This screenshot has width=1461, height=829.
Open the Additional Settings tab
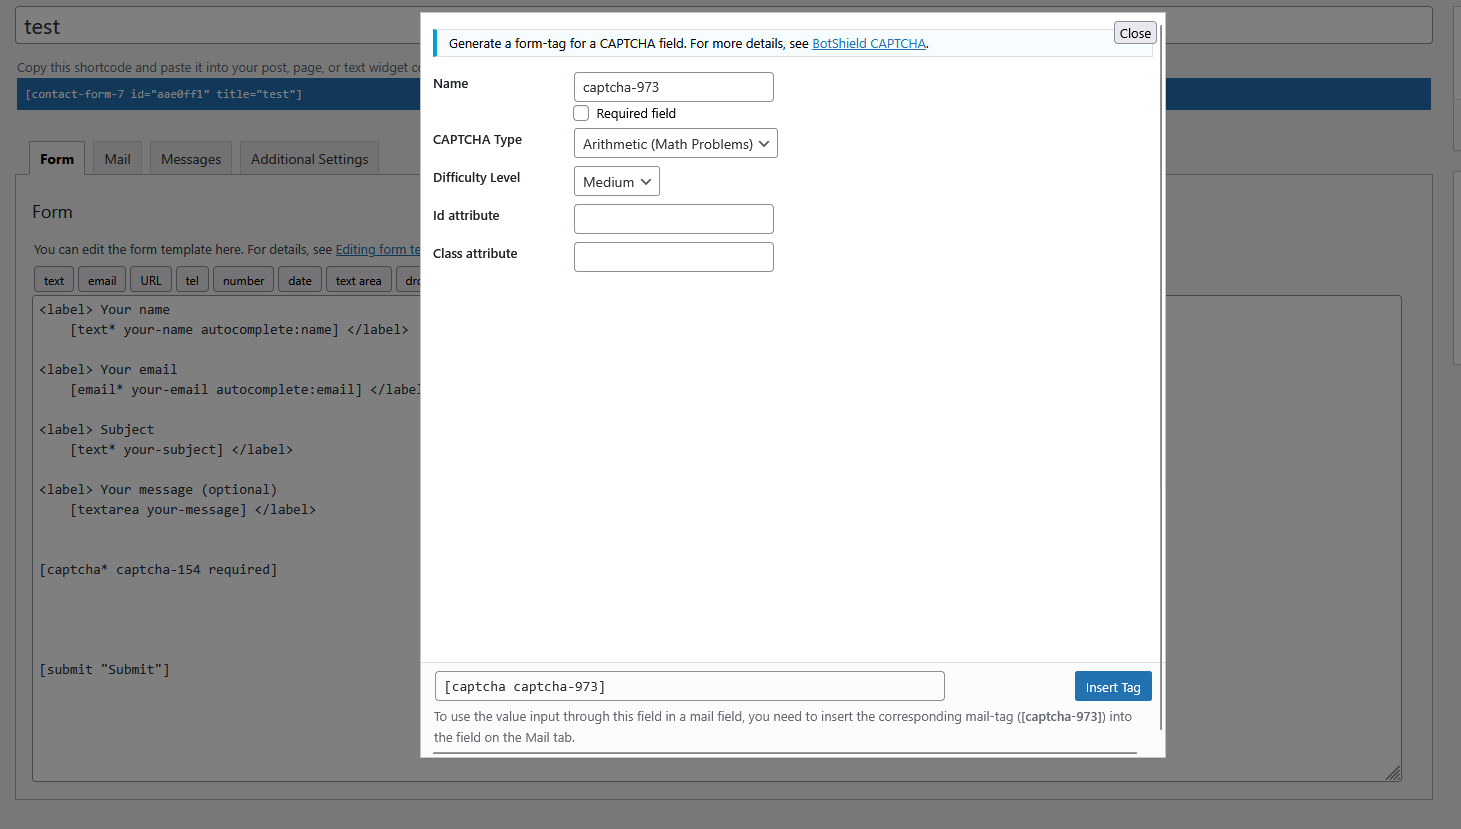309,157
